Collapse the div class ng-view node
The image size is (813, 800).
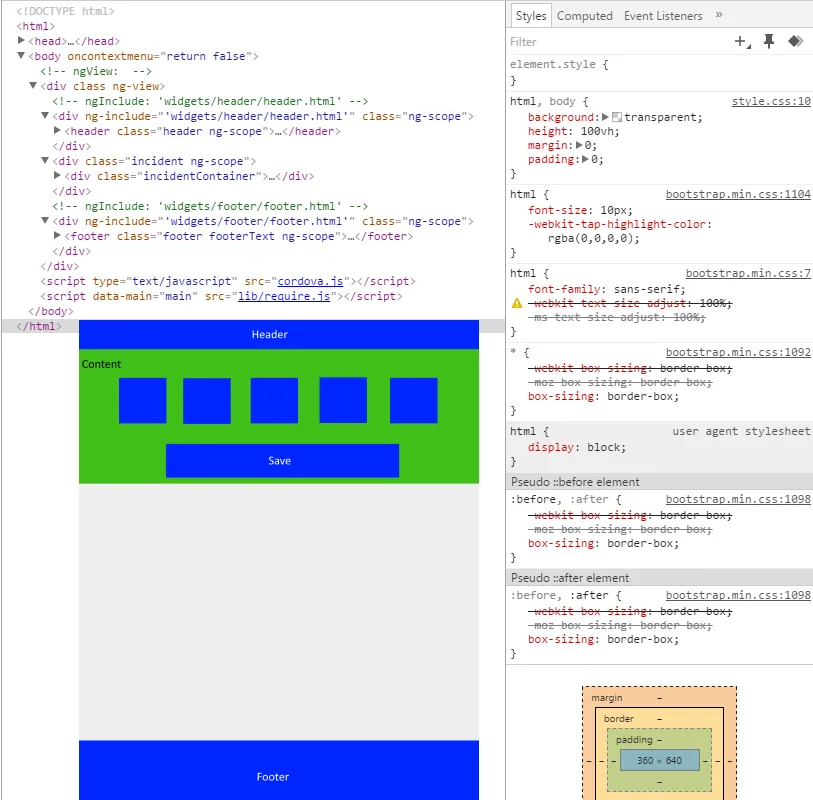[x=33, y=86]
